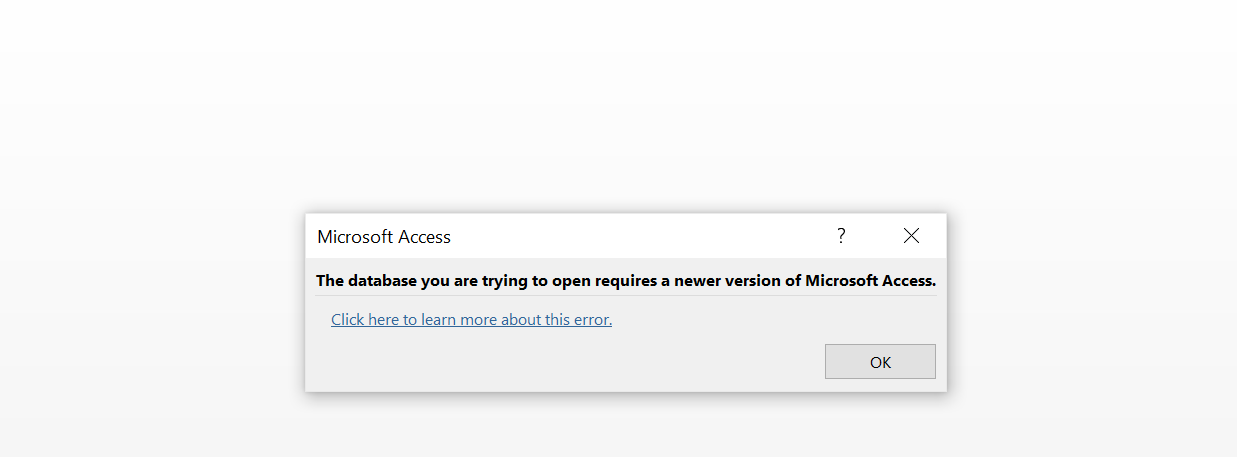
Task: Open the learn more about this error link
Action: [x=471, y=320]
